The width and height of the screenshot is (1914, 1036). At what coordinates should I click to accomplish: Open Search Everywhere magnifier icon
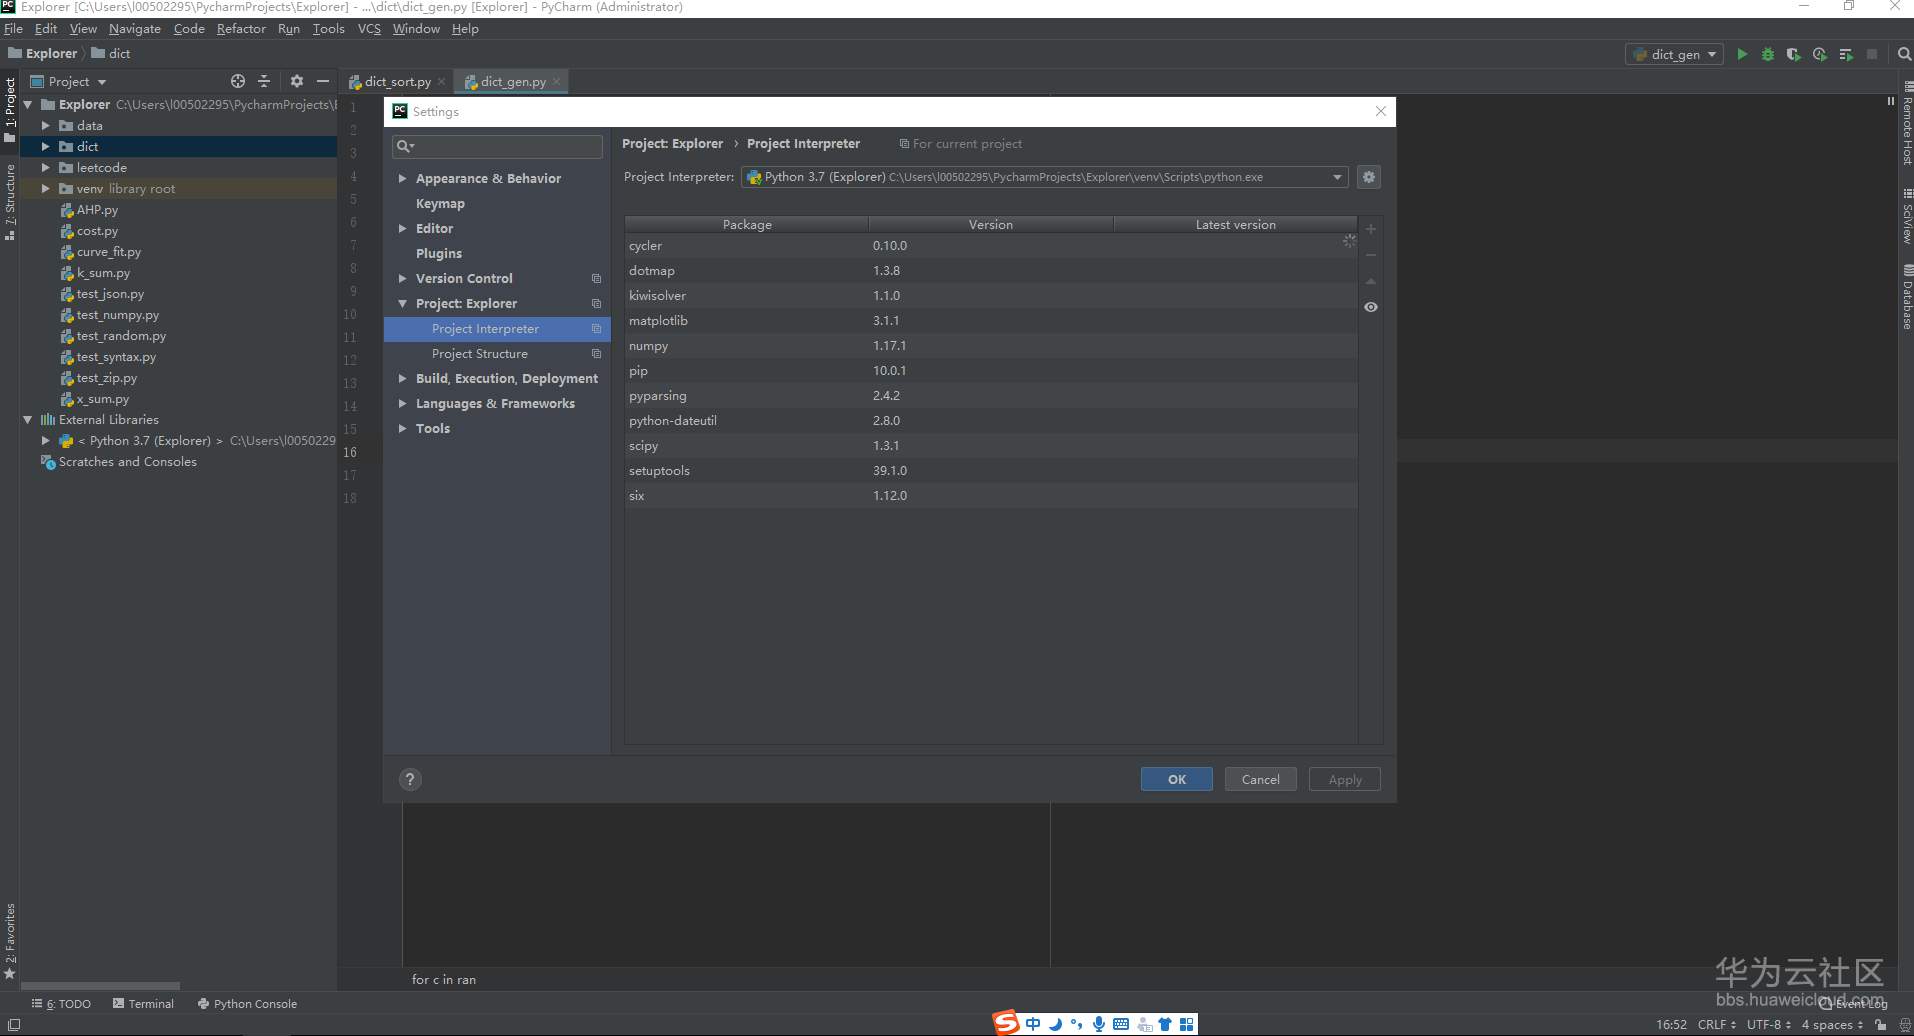1904,54
